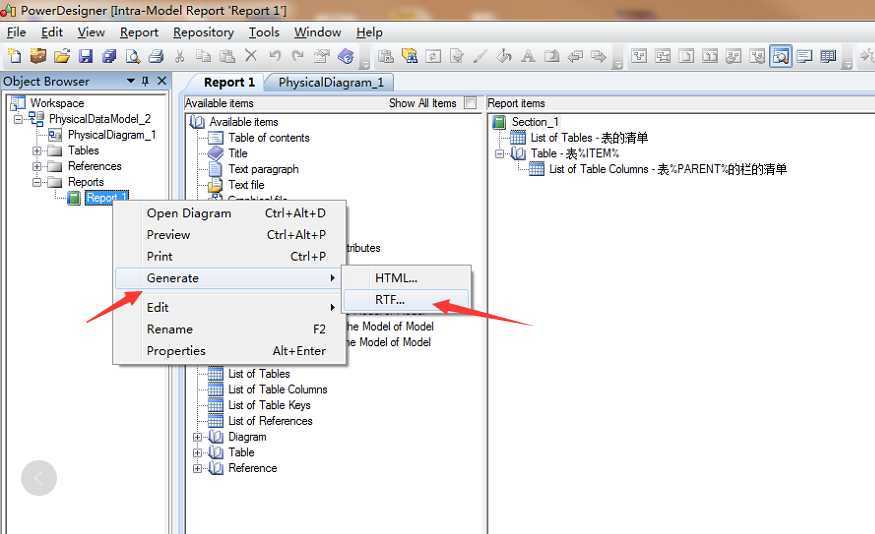Choose Rename in the context menu
Viewport: 875px width, 534px height.
pos(230,329)
